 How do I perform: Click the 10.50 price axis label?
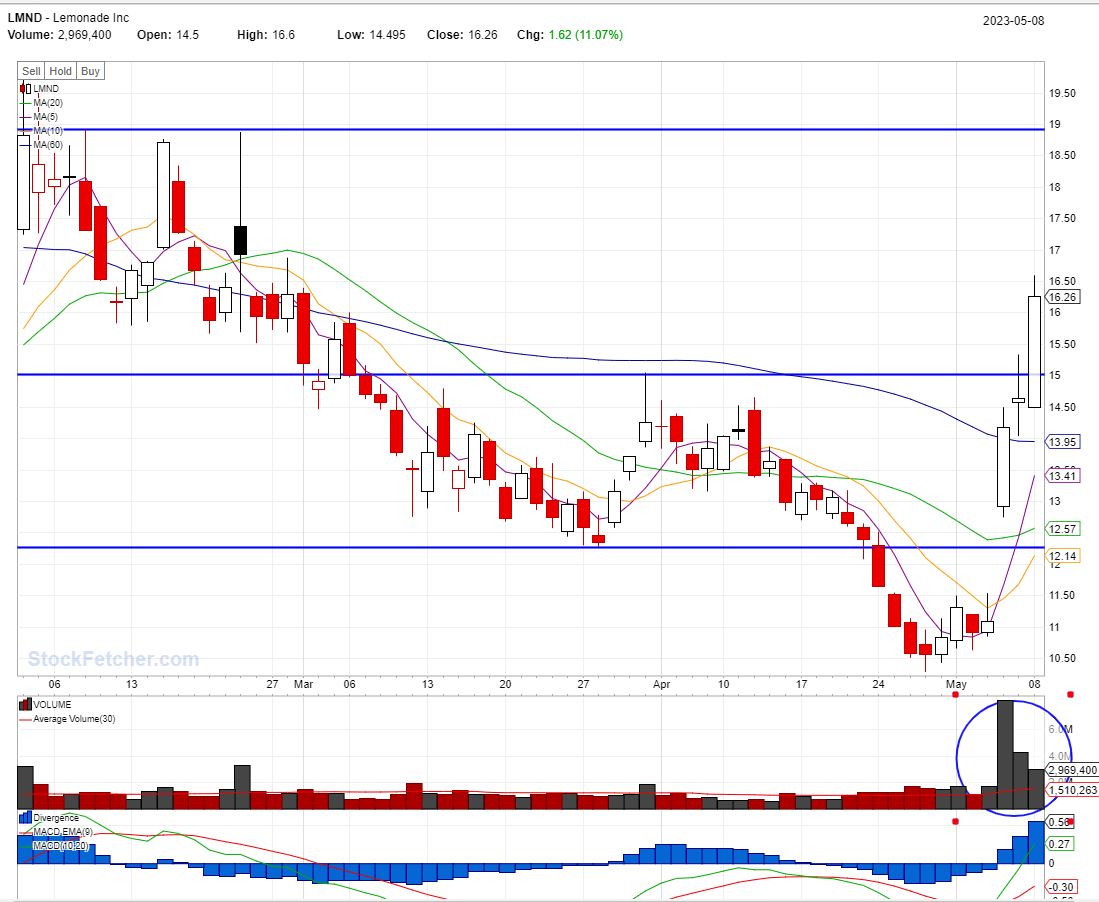1062,658
